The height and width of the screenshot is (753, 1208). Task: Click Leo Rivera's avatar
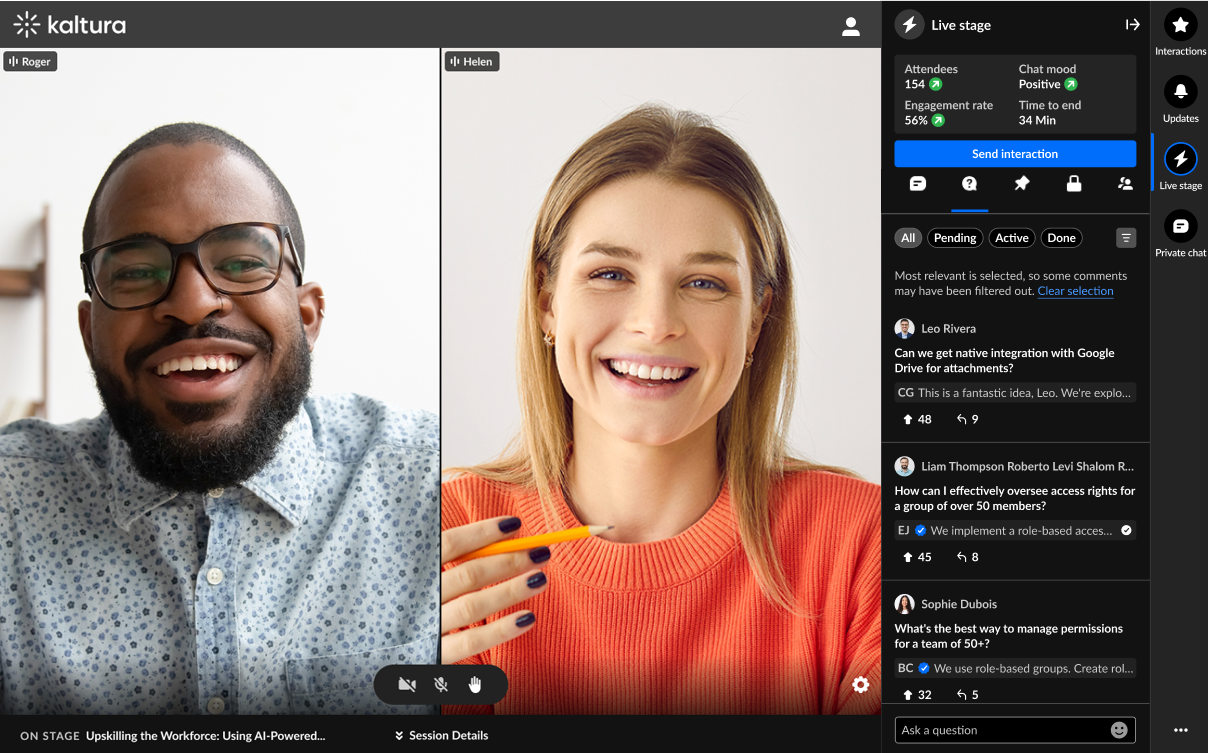904,328
